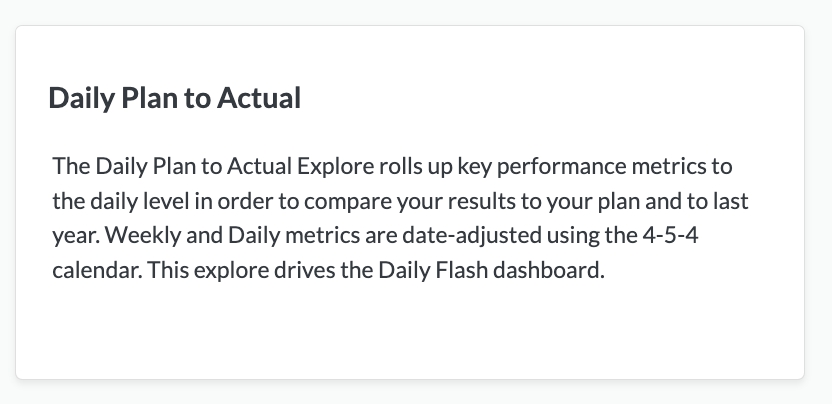832x404 pixels.
Task: Click the gray background outside the card
Action: 818,392
